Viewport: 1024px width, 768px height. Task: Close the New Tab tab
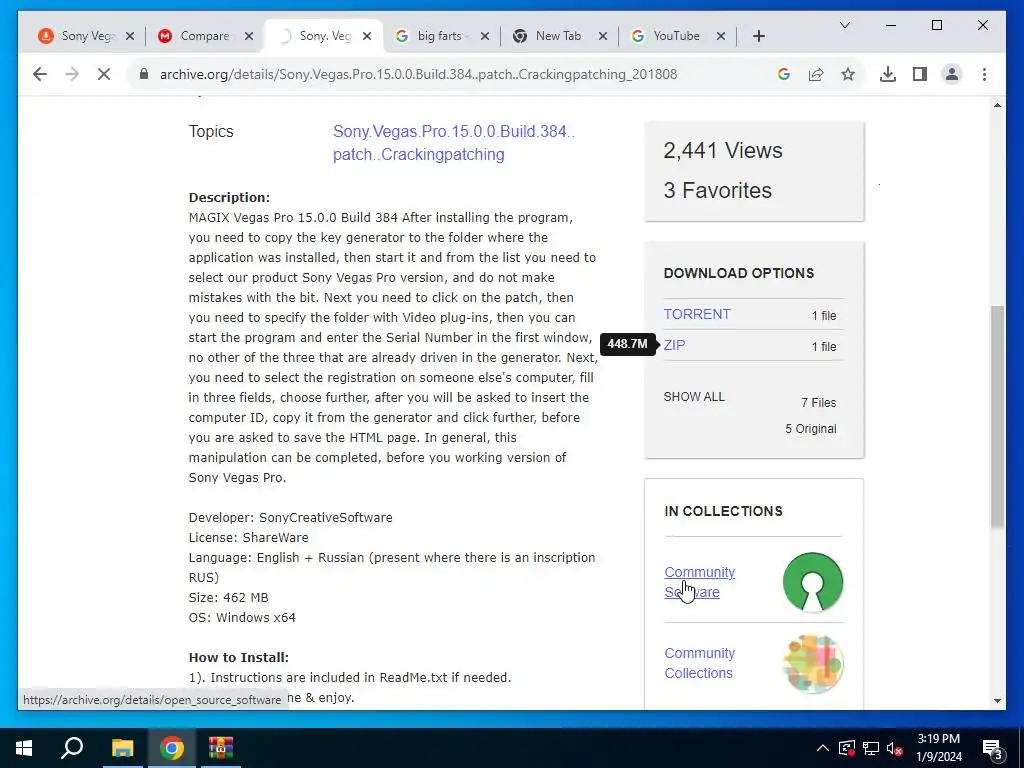coord(603,37)
